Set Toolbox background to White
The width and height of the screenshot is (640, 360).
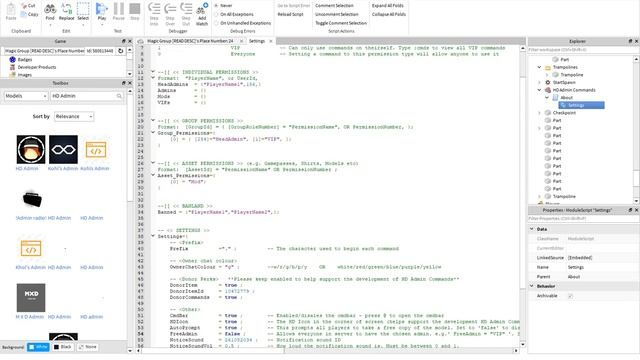click(38, 347)
